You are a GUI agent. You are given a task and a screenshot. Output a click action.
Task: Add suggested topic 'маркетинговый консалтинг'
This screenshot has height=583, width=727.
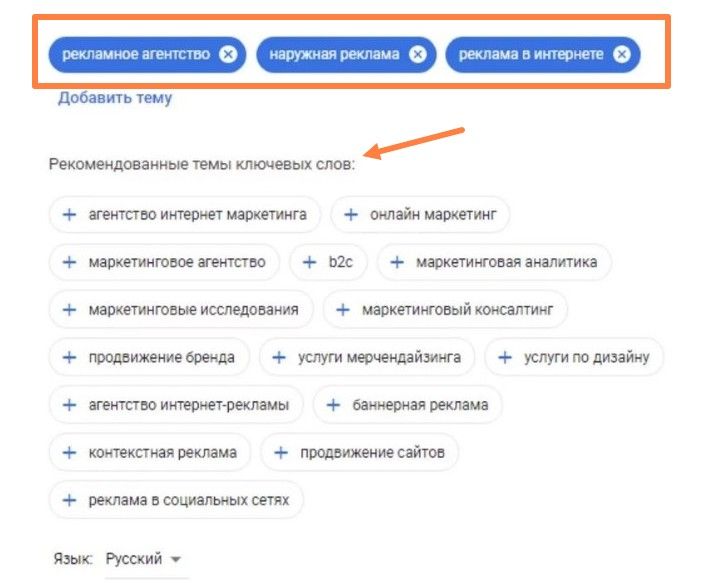click(x=445, y=310)
